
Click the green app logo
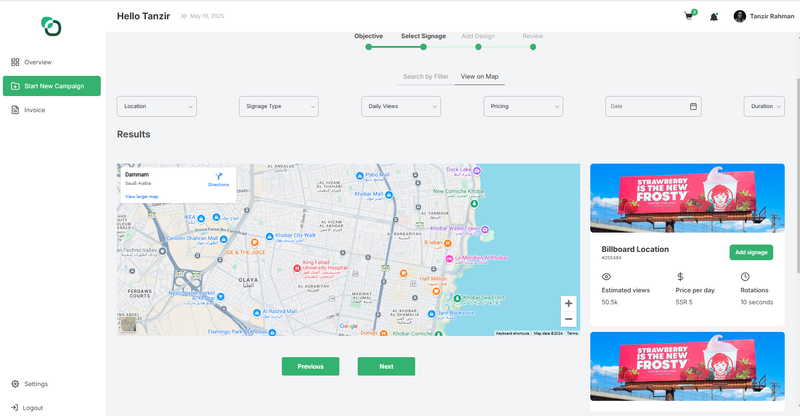[51, 26]
